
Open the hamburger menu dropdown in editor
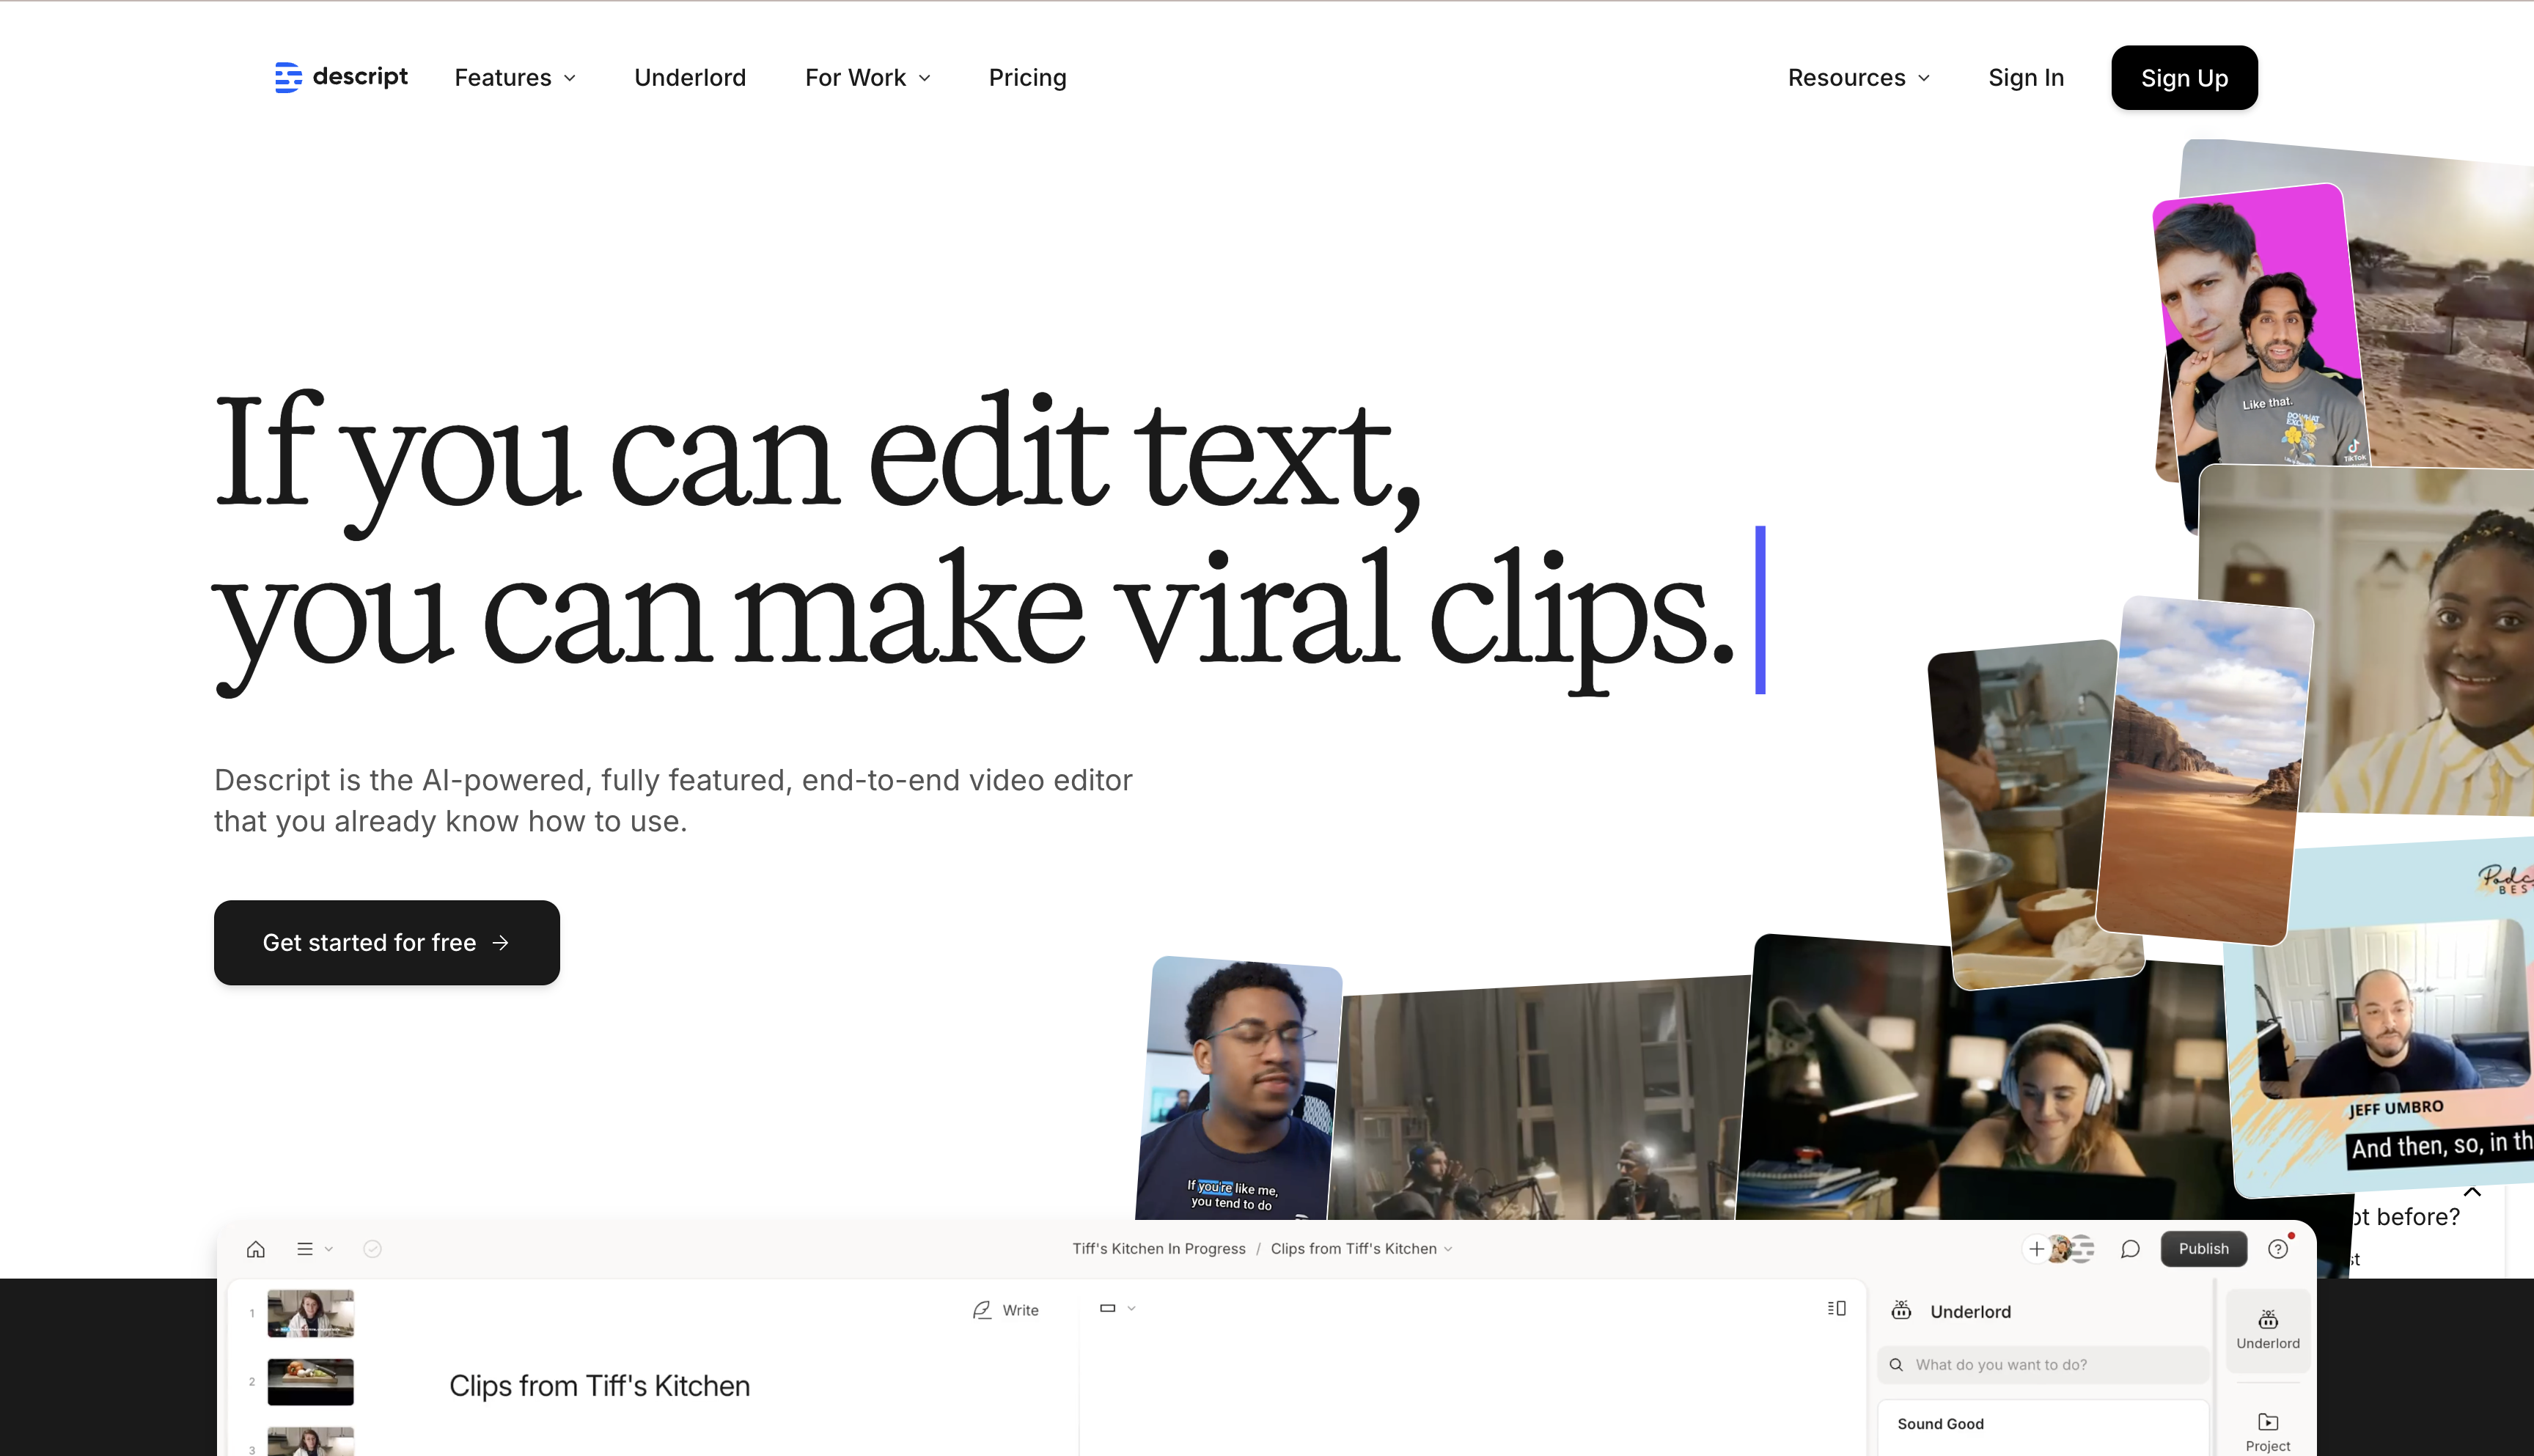click(x=313, y=1249)
